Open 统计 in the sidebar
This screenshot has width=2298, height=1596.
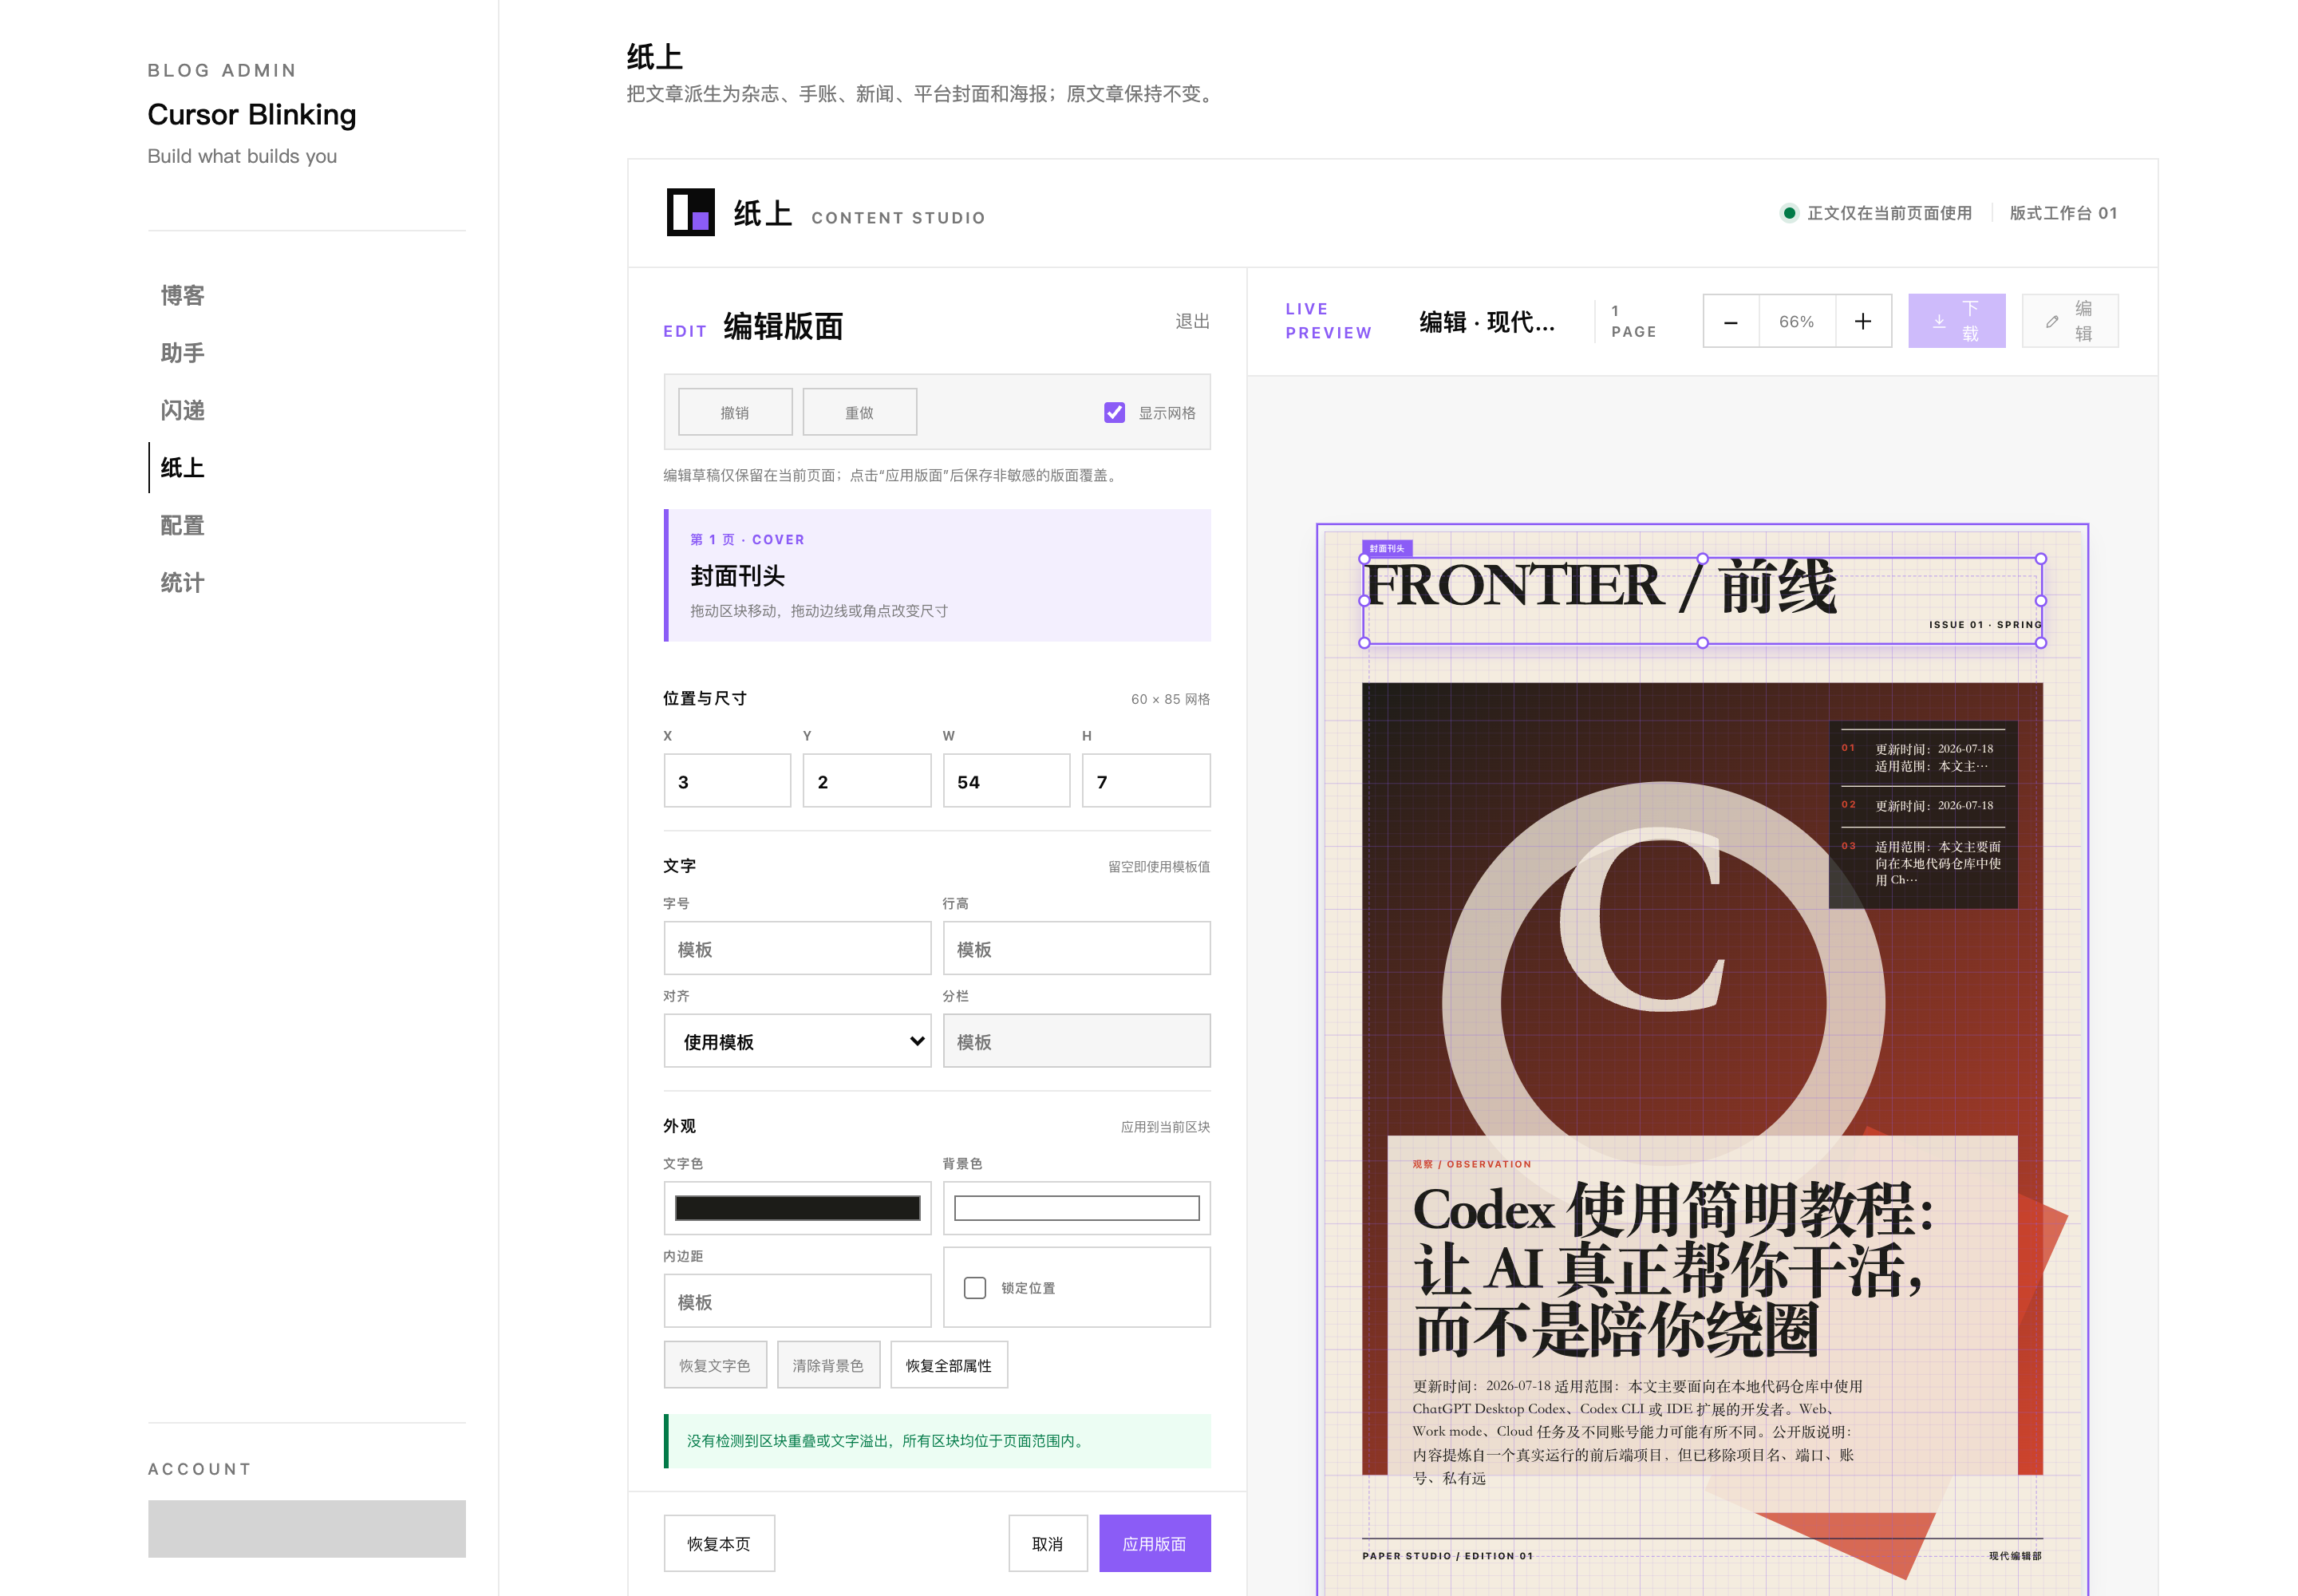coord(182,582)
